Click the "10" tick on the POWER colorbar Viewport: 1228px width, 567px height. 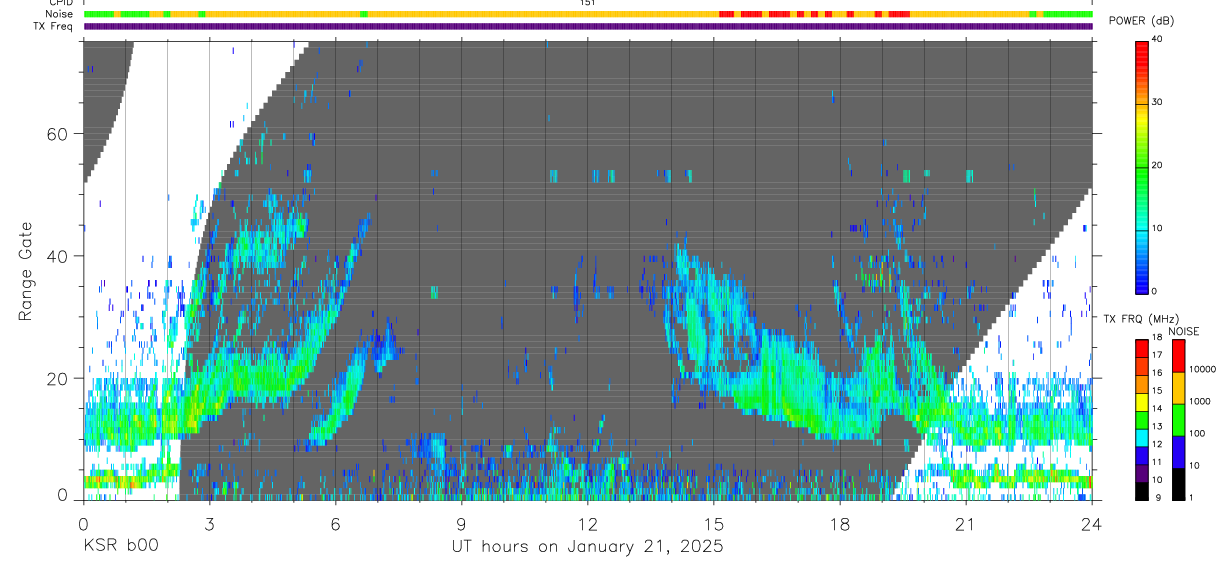pos(1155,229)
